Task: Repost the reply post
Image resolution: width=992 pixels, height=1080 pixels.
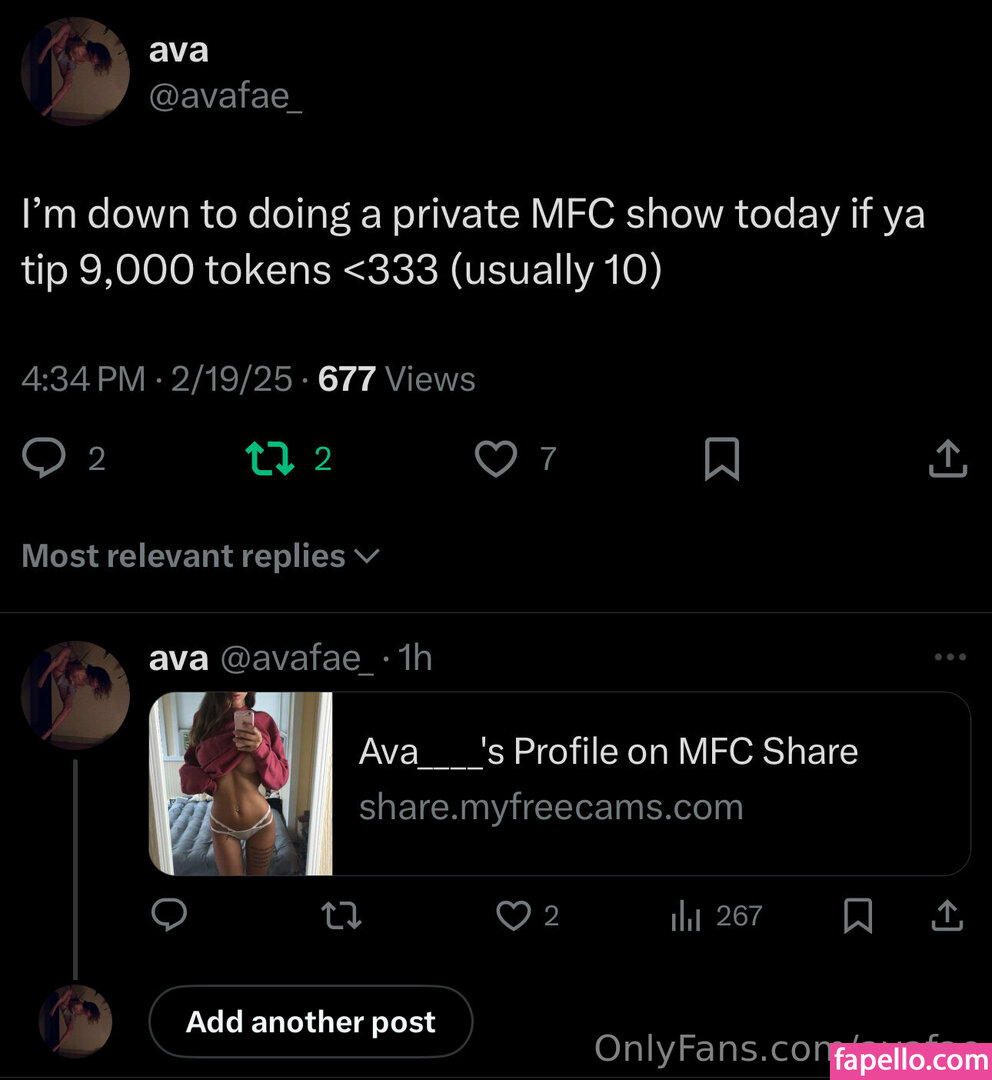Action: (x=342, y=915)
